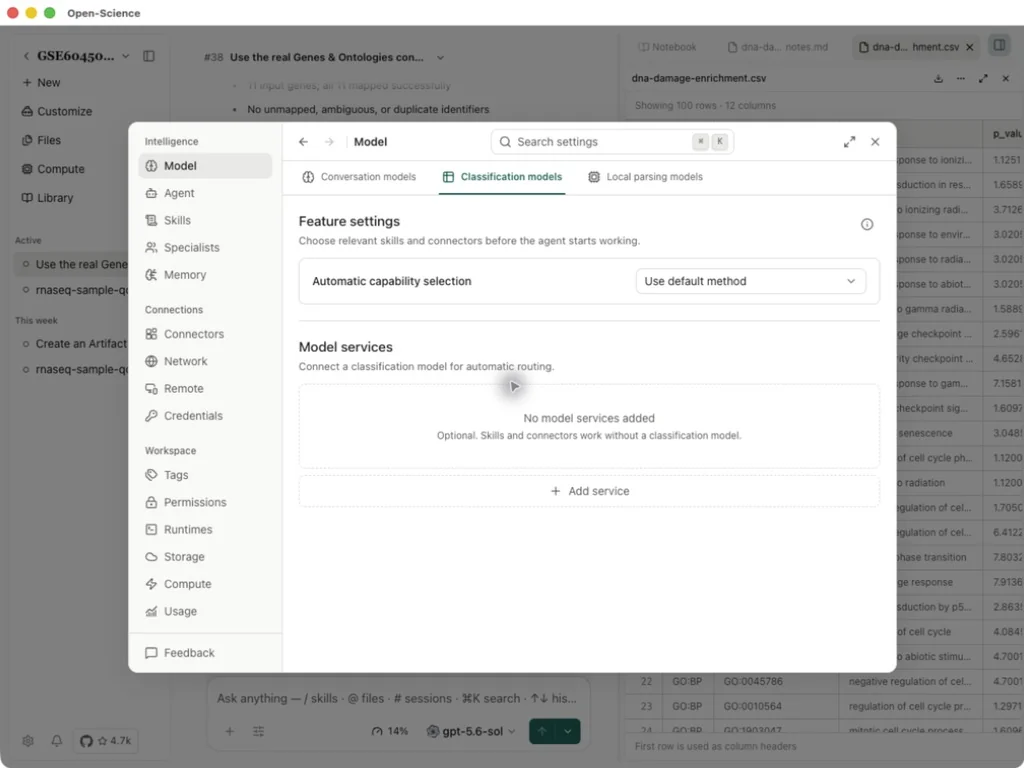Expand the session #38 title dropdown
The height and width of the screenshot is (768, 1024).
coord(440,57)
